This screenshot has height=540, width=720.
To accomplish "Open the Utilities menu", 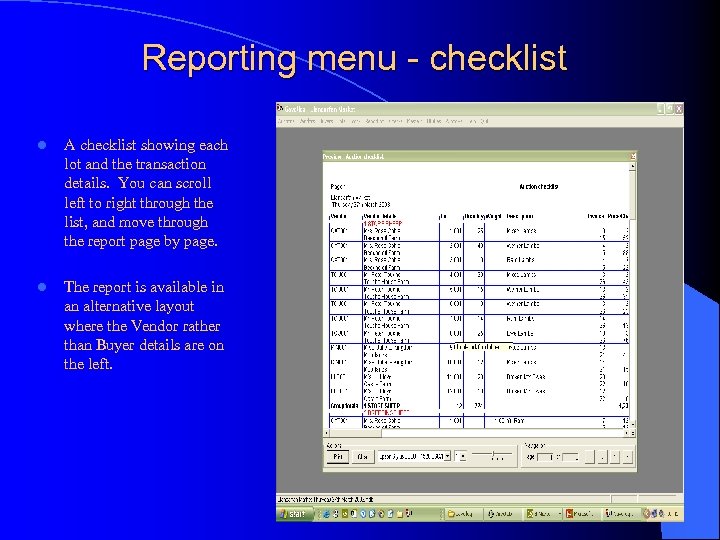I will coord(433,121).
